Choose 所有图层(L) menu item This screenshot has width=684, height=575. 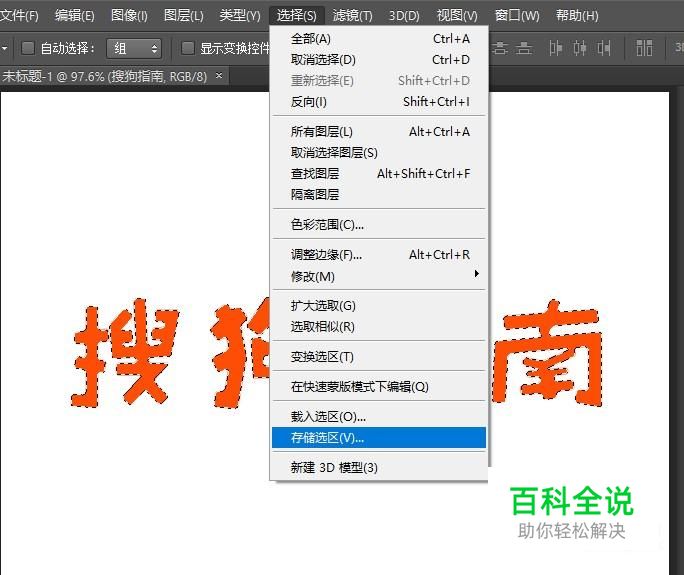tap(379, 132)
